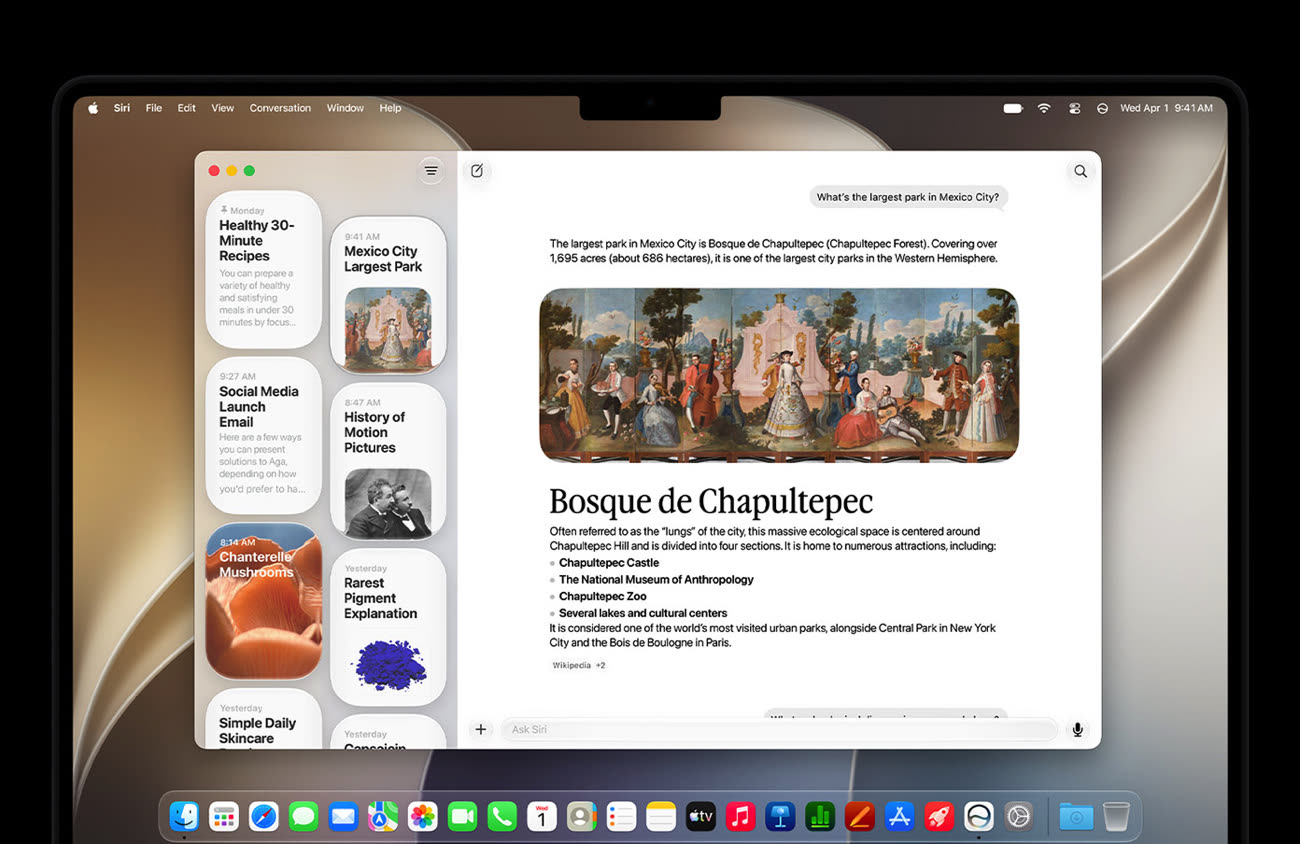Open the Chanterelle Mushrooms conversation card
Screen dimensions: 1300x844
pyautogui.click(x=264, y=601)
